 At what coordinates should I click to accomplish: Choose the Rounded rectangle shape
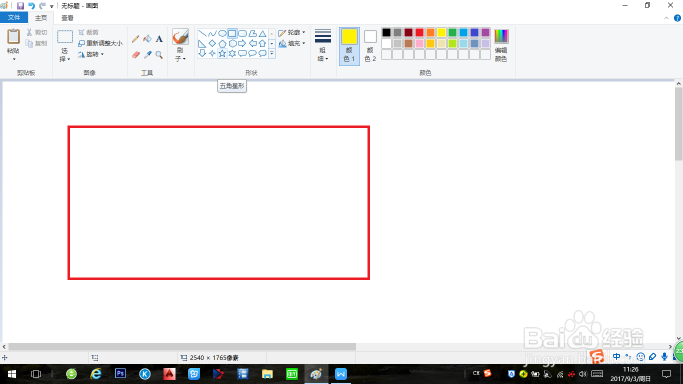tap(242, 34)
